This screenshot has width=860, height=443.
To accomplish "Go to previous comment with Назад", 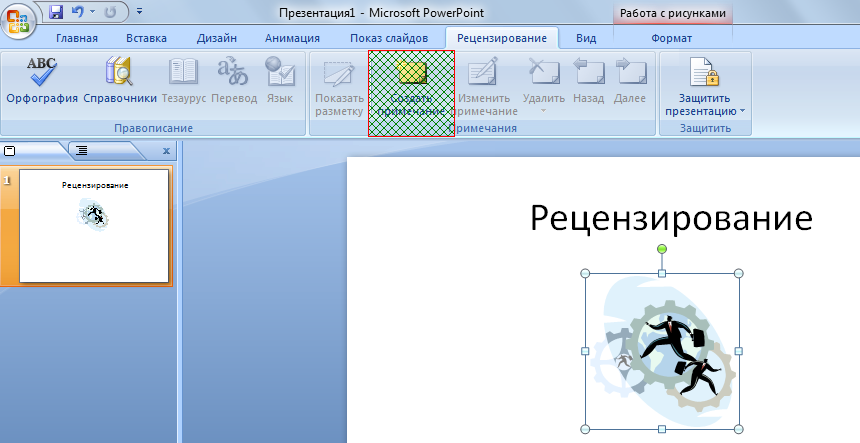I will (x=589, y=80).
